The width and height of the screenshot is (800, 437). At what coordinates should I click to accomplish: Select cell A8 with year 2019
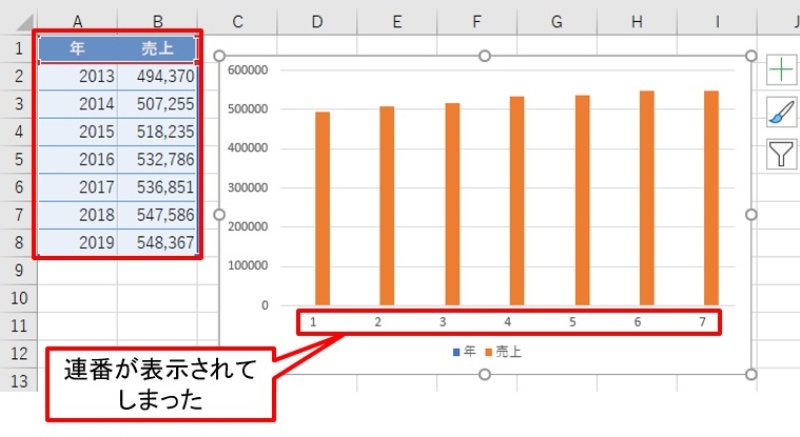(77, 241)
